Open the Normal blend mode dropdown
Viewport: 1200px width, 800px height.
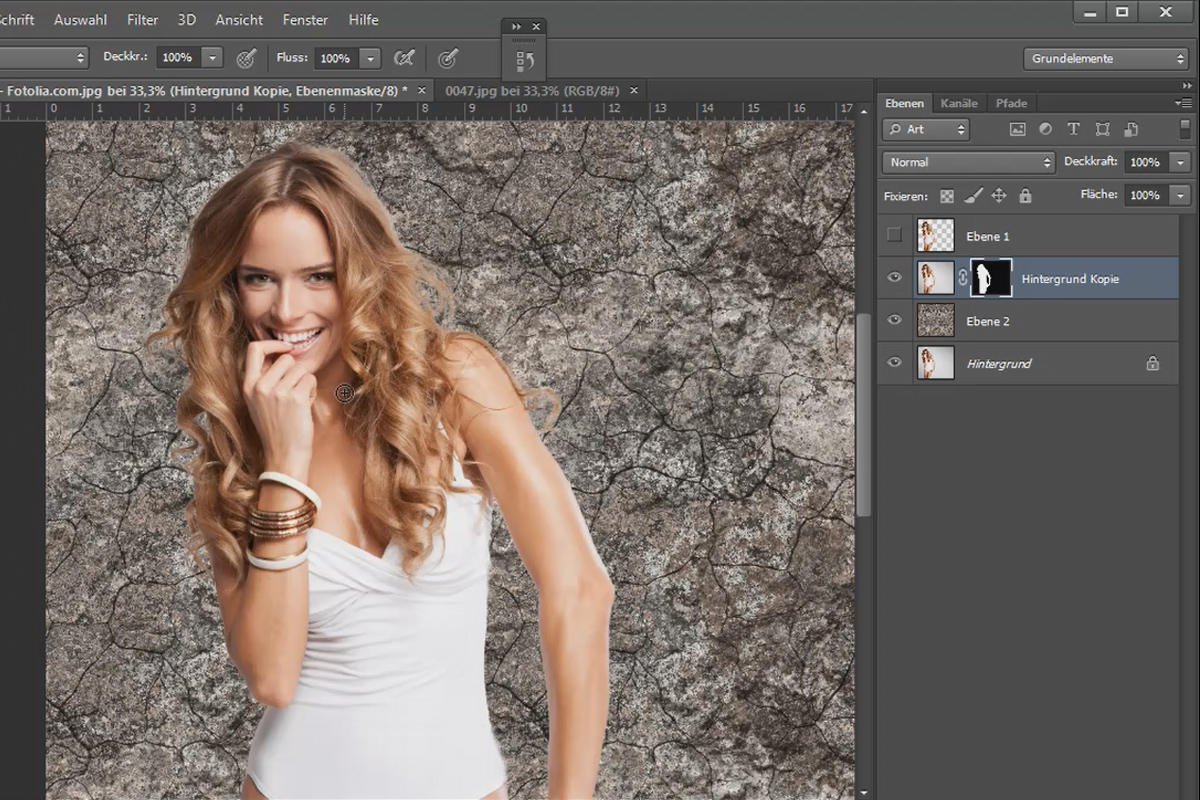[968, 162]
